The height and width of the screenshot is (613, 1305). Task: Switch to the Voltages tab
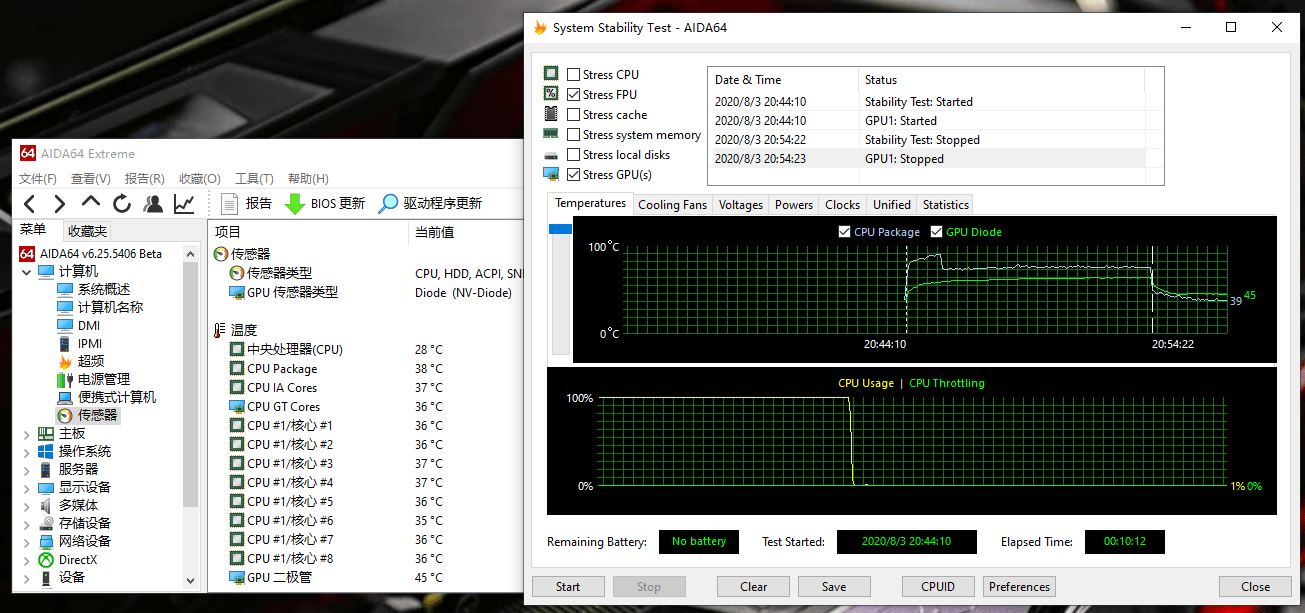(x=741, y=205)
